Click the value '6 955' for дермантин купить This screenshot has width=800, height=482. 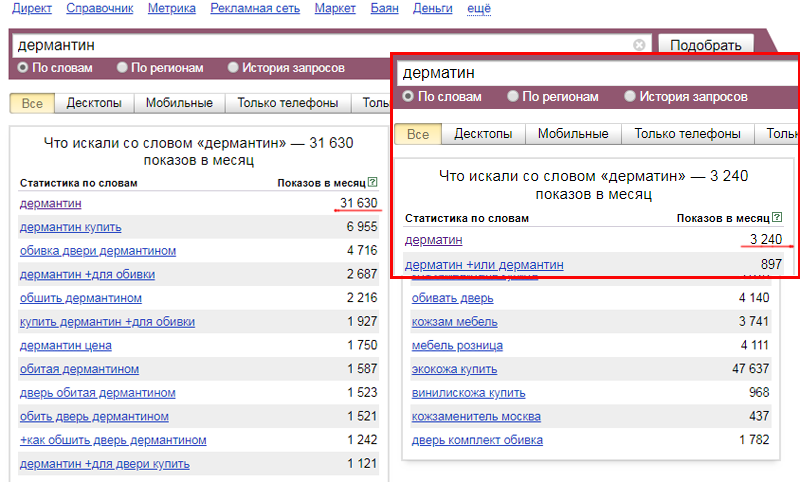(x=362, y=227)
